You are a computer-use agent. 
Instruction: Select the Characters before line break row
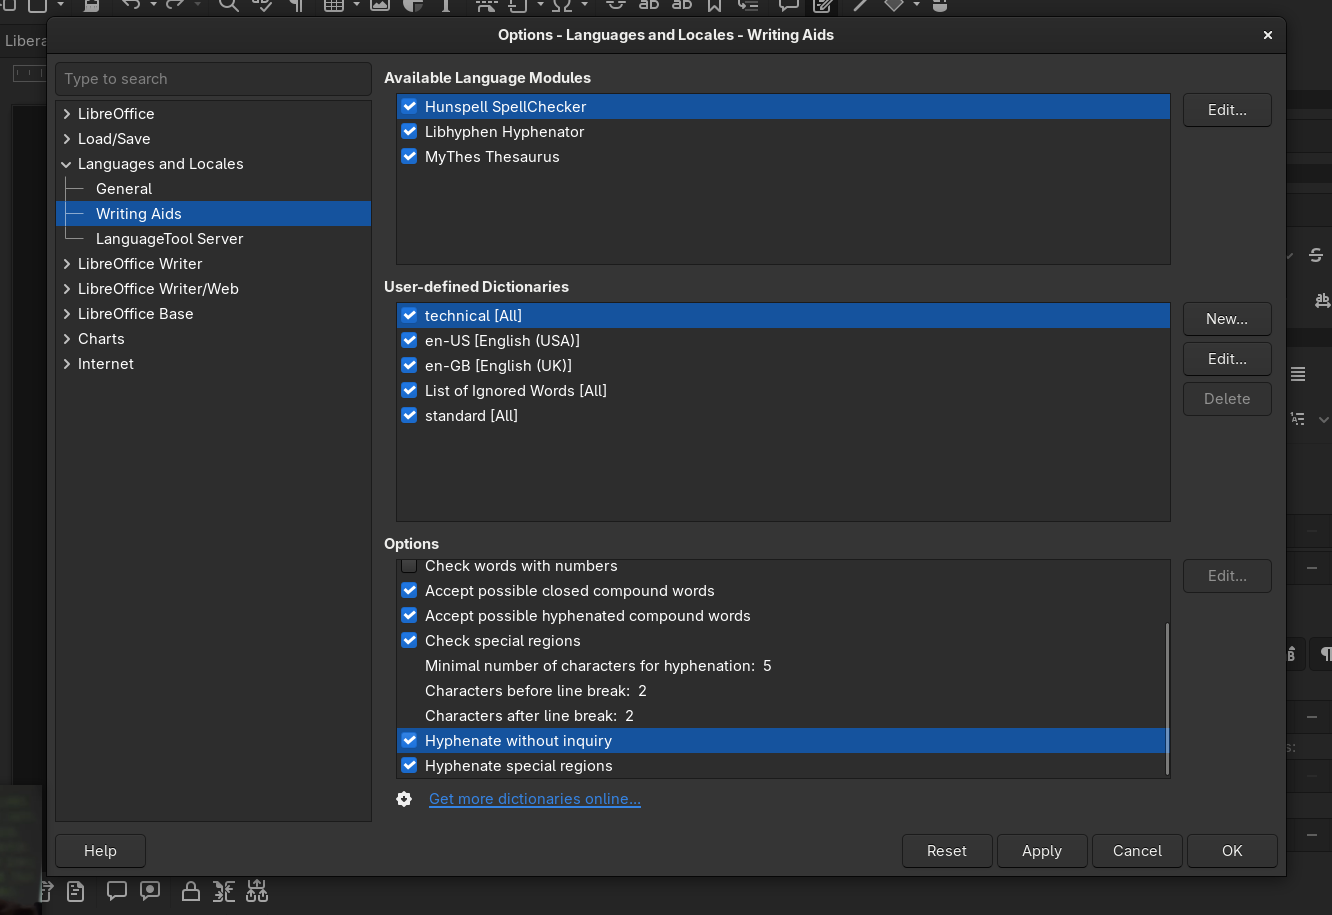782,691
